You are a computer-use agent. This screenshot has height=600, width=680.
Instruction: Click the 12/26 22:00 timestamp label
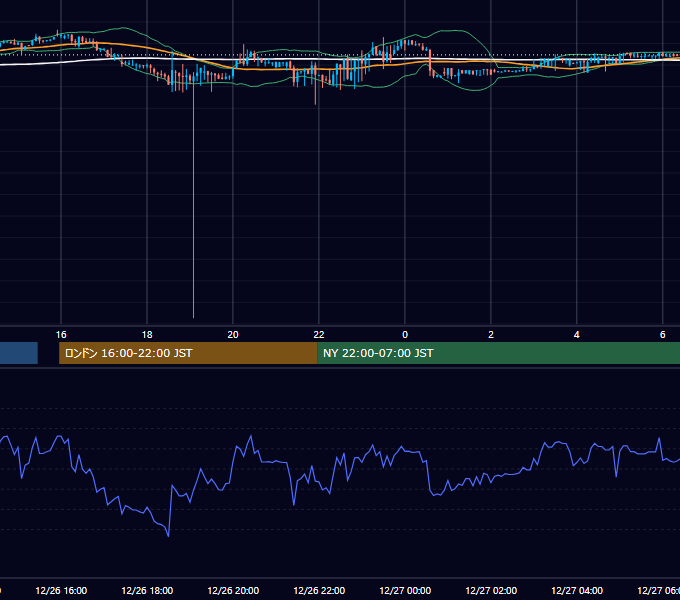coord(319,591)
